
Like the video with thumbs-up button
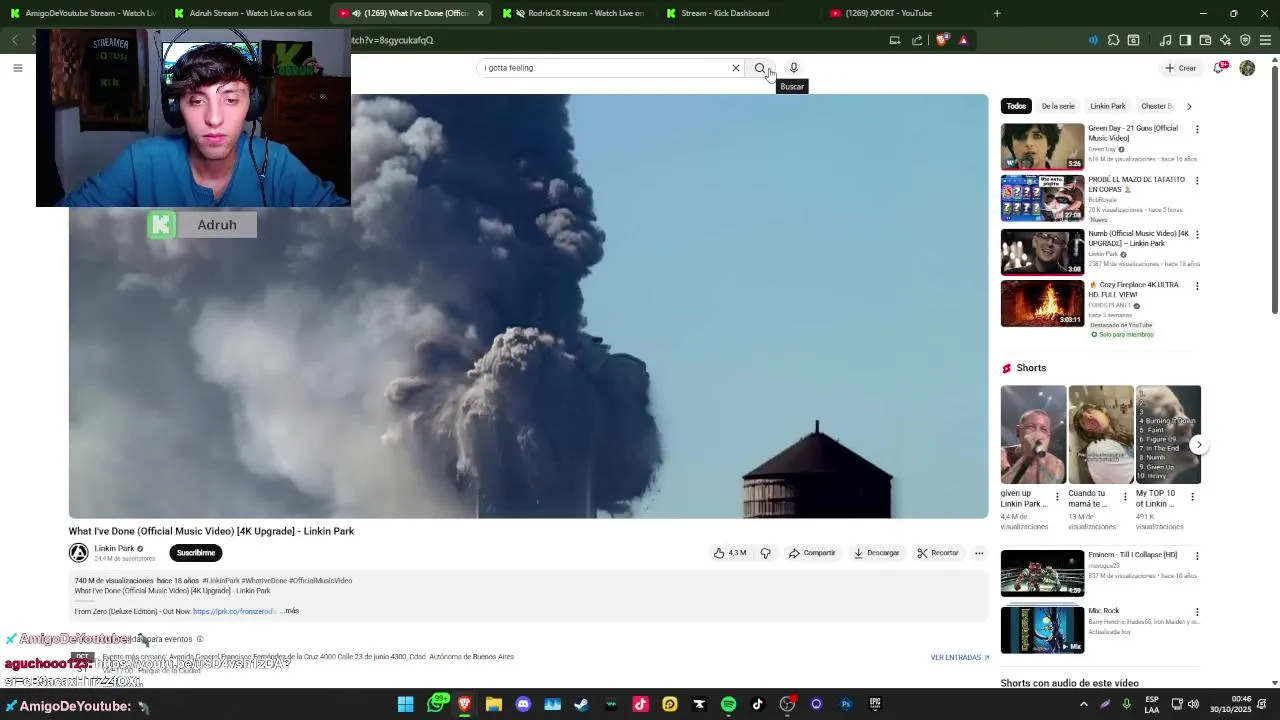point(730,553)
